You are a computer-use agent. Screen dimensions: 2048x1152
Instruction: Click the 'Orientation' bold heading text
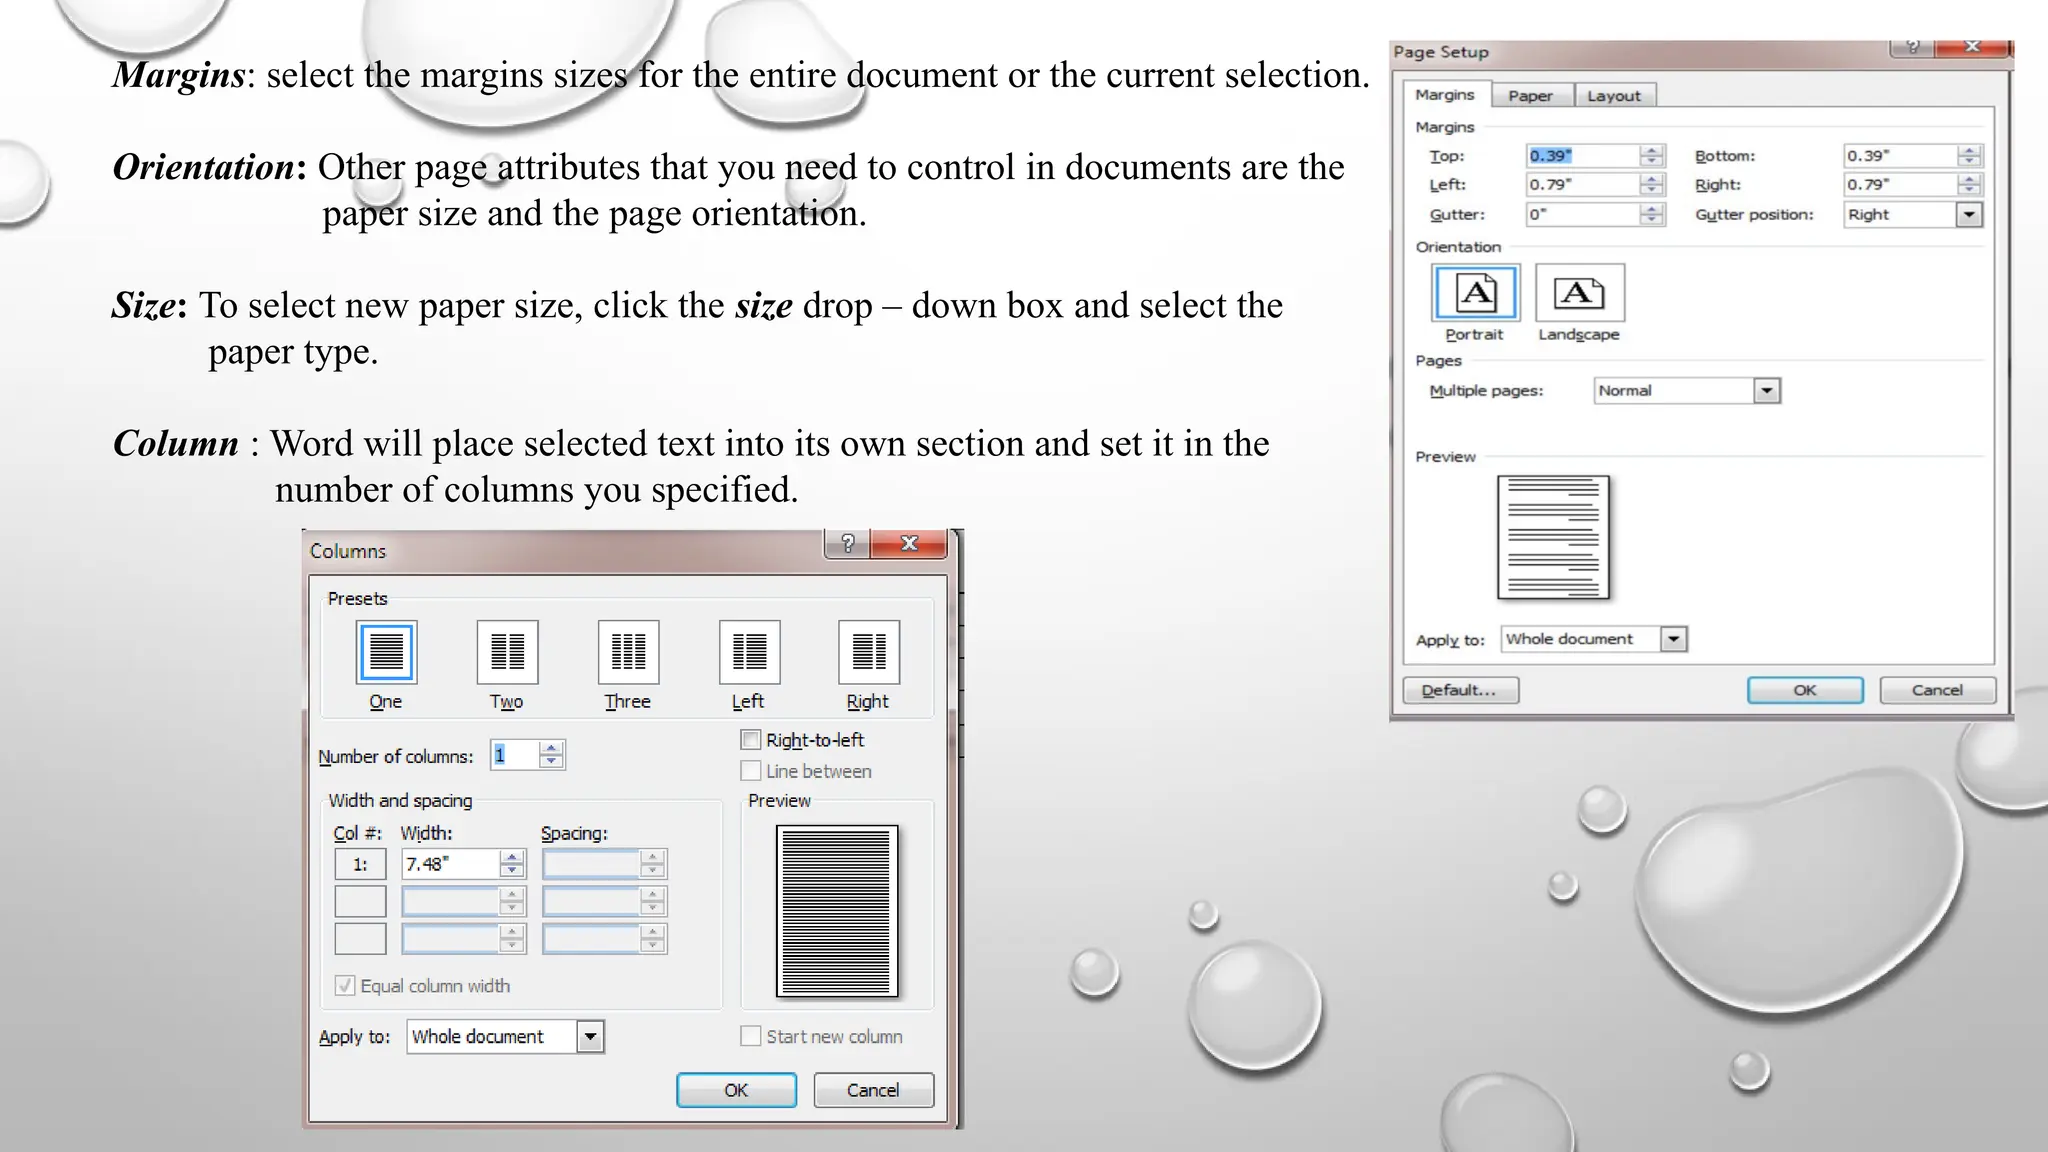tap(203, 167)
